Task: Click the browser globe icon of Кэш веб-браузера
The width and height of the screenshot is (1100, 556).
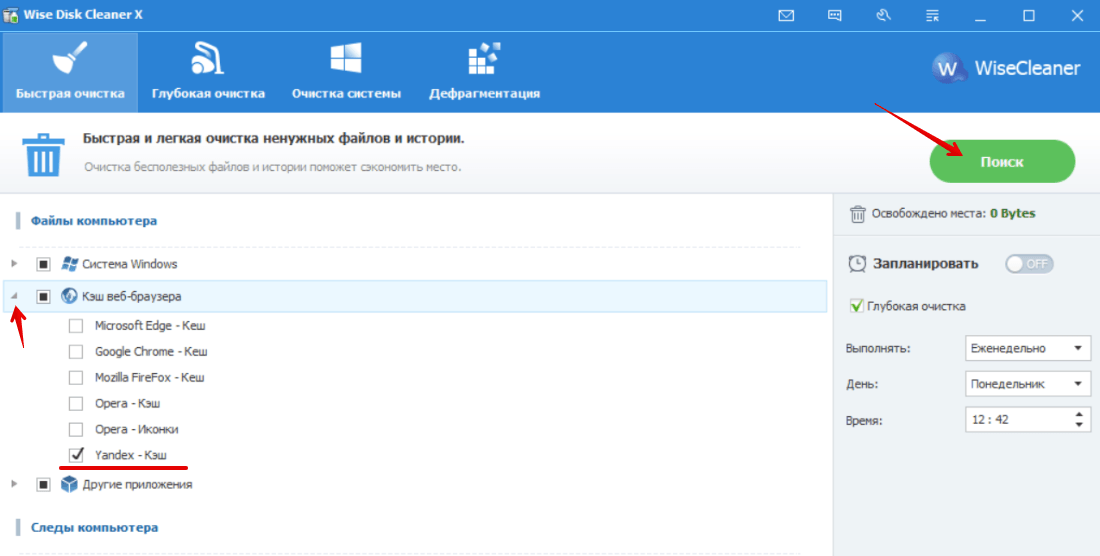Action: [x=69, y=297]
